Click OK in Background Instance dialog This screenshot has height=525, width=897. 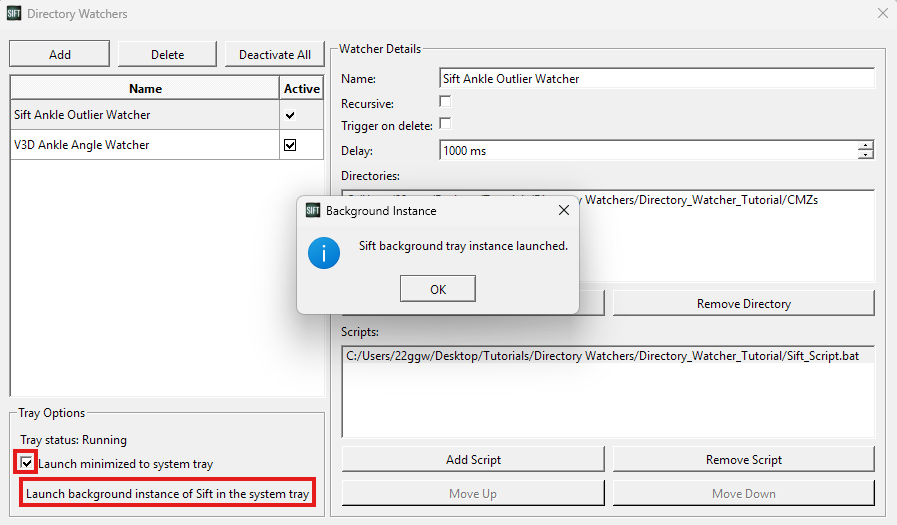(438, 289)
